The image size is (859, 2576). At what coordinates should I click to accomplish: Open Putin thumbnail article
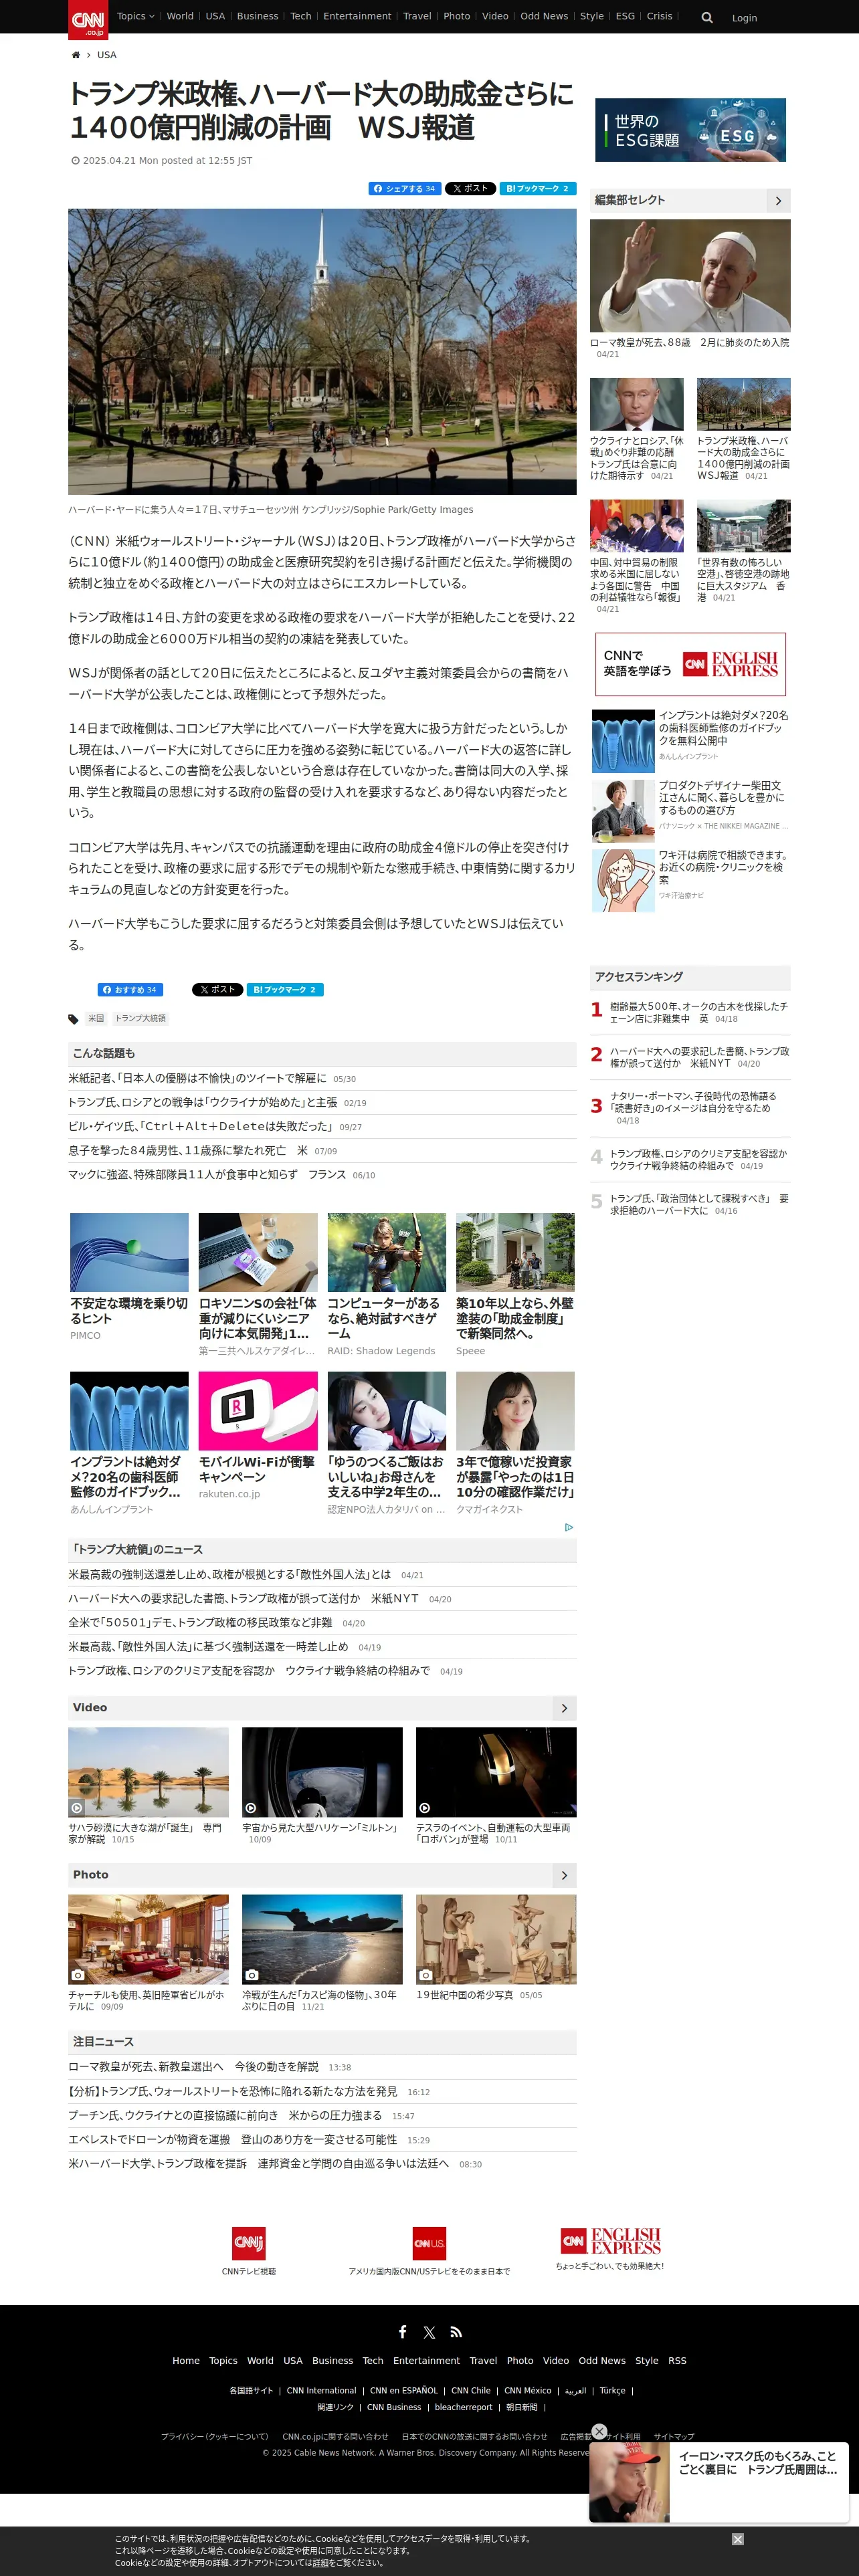637,404
